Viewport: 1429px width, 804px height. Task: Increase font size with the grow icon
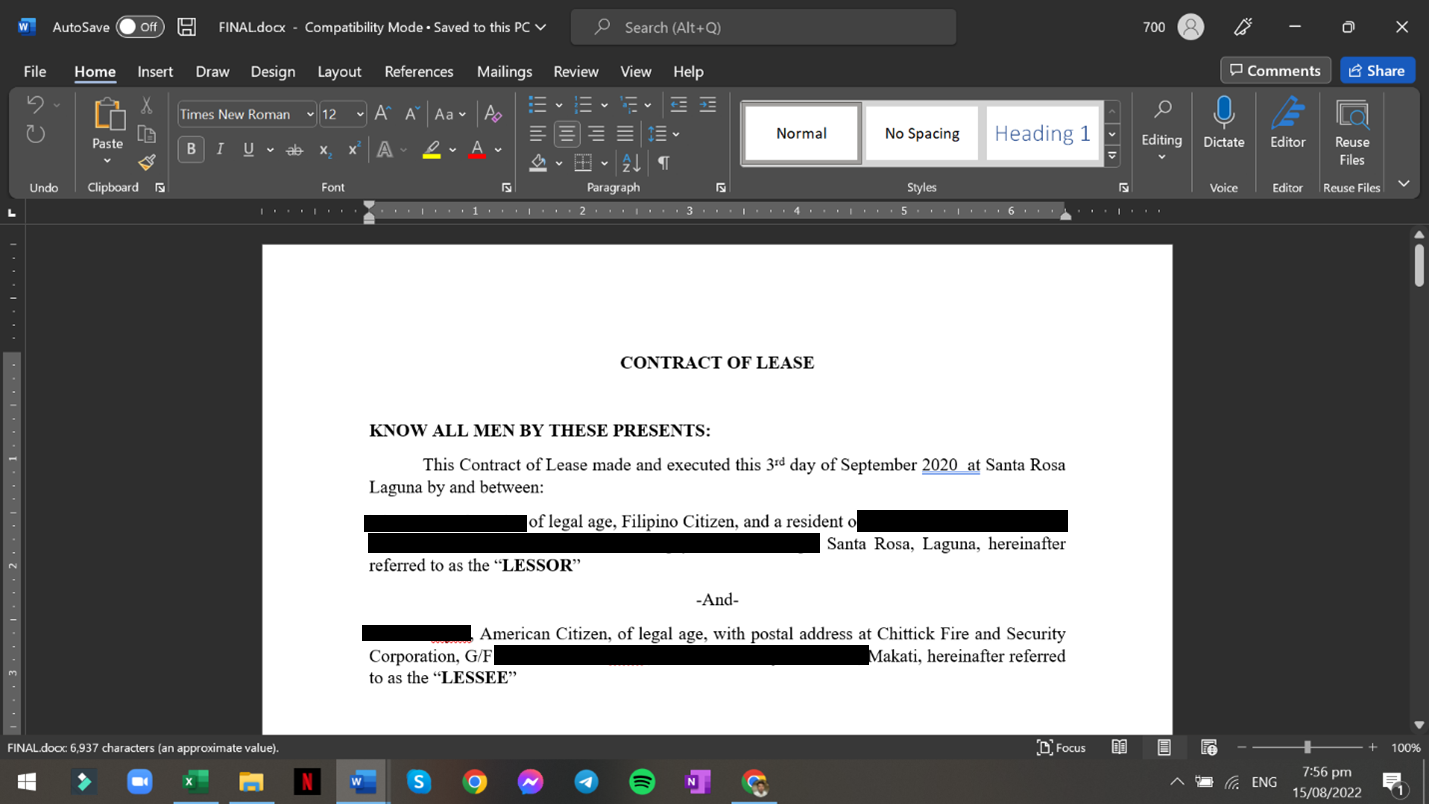pos(383,114)
